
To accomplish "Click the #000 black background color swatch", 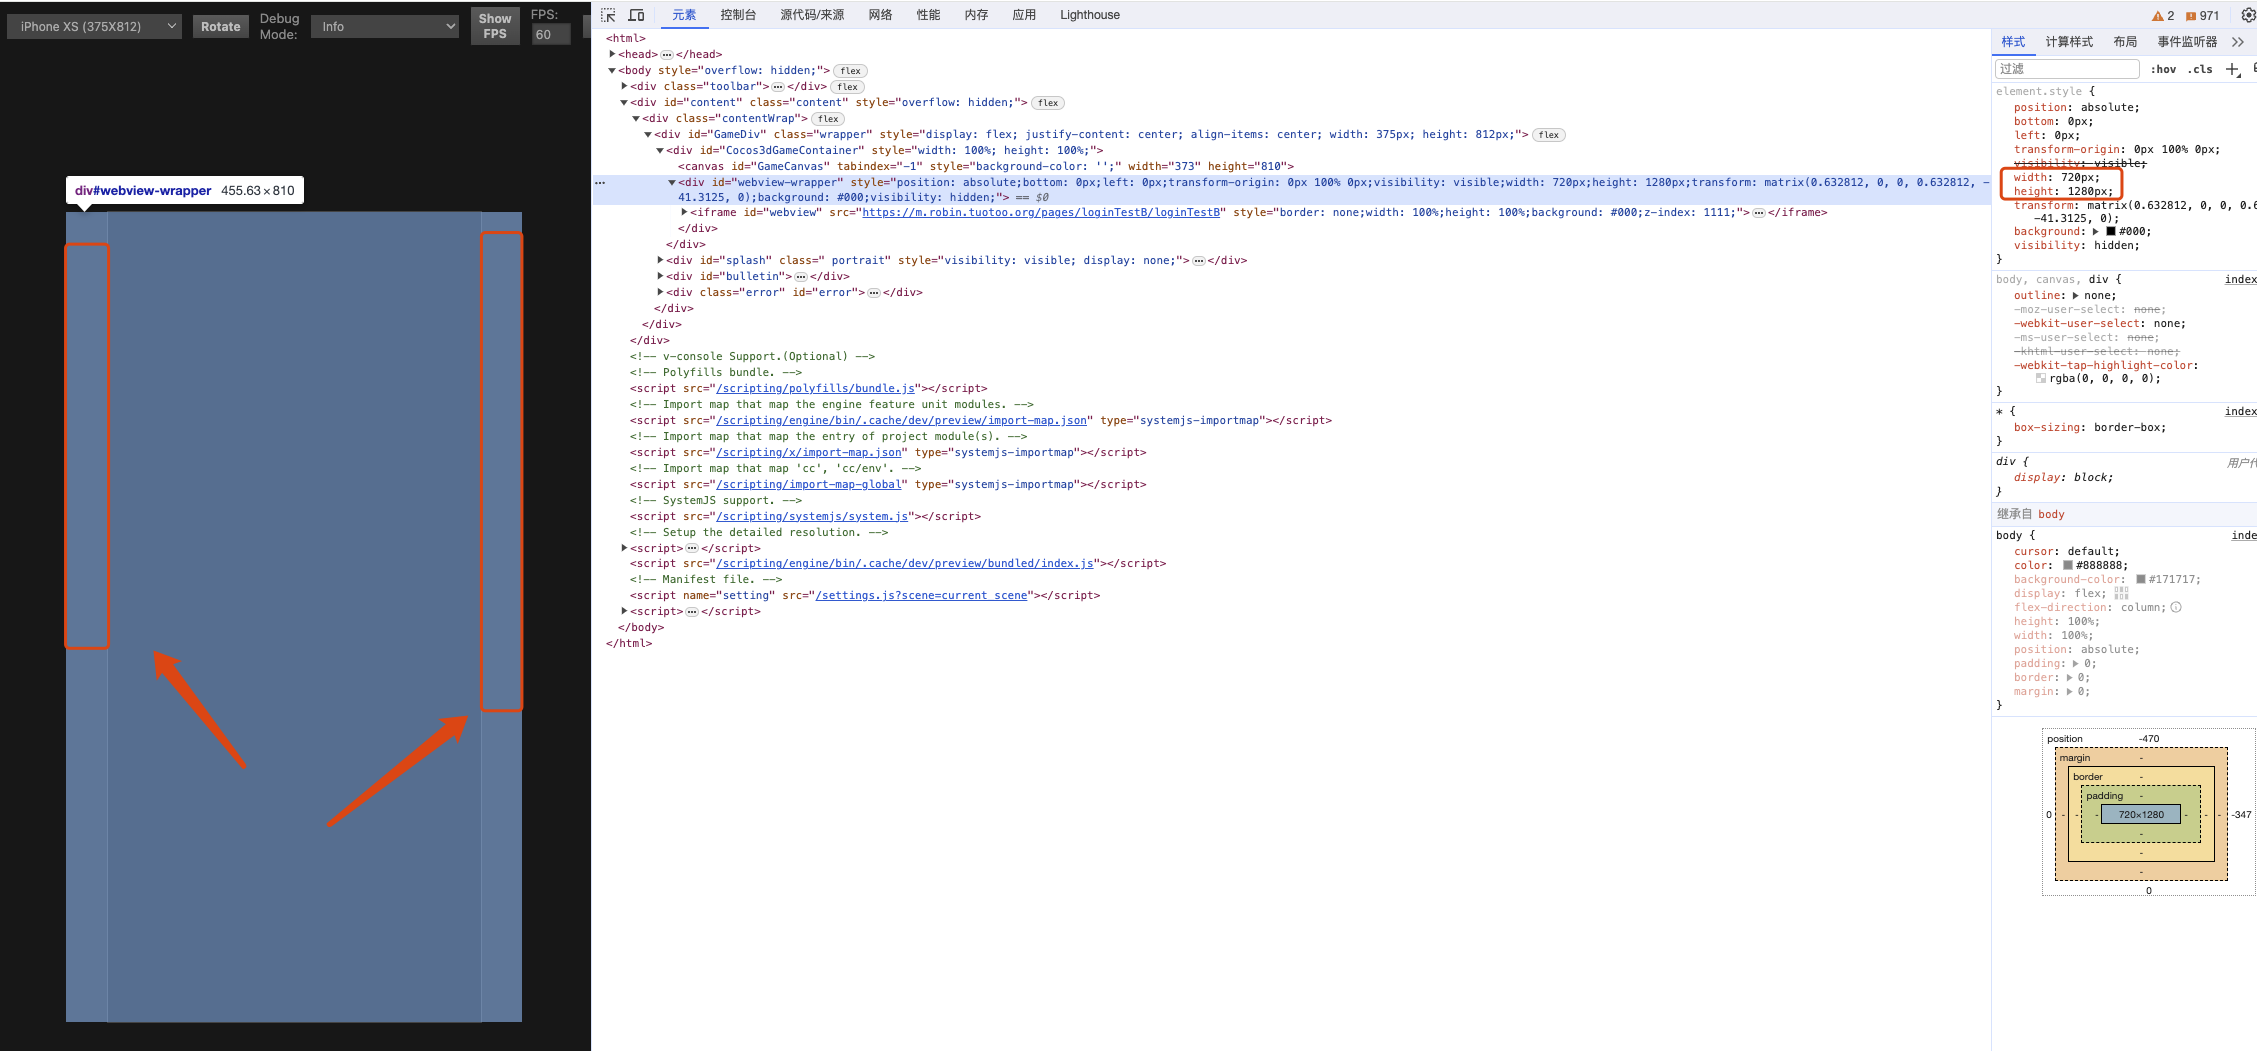I will coord(2110,231).
